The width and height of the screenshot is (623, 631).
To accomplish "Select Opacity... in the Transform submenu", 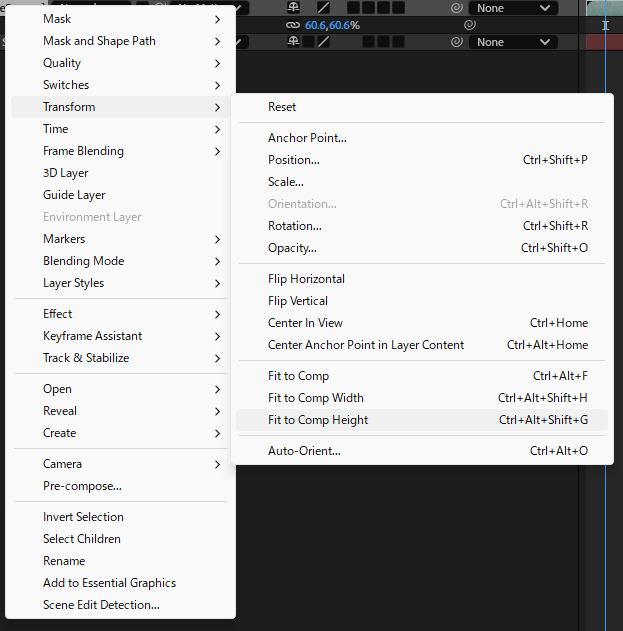I will pos(422,248).
